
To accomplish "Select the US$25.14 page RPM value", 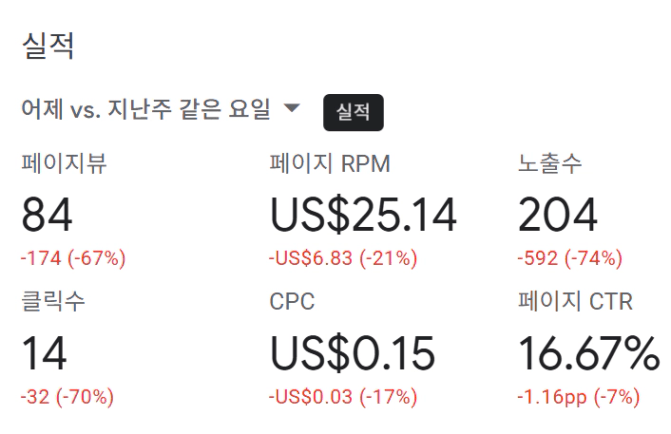I will [363, 215].
